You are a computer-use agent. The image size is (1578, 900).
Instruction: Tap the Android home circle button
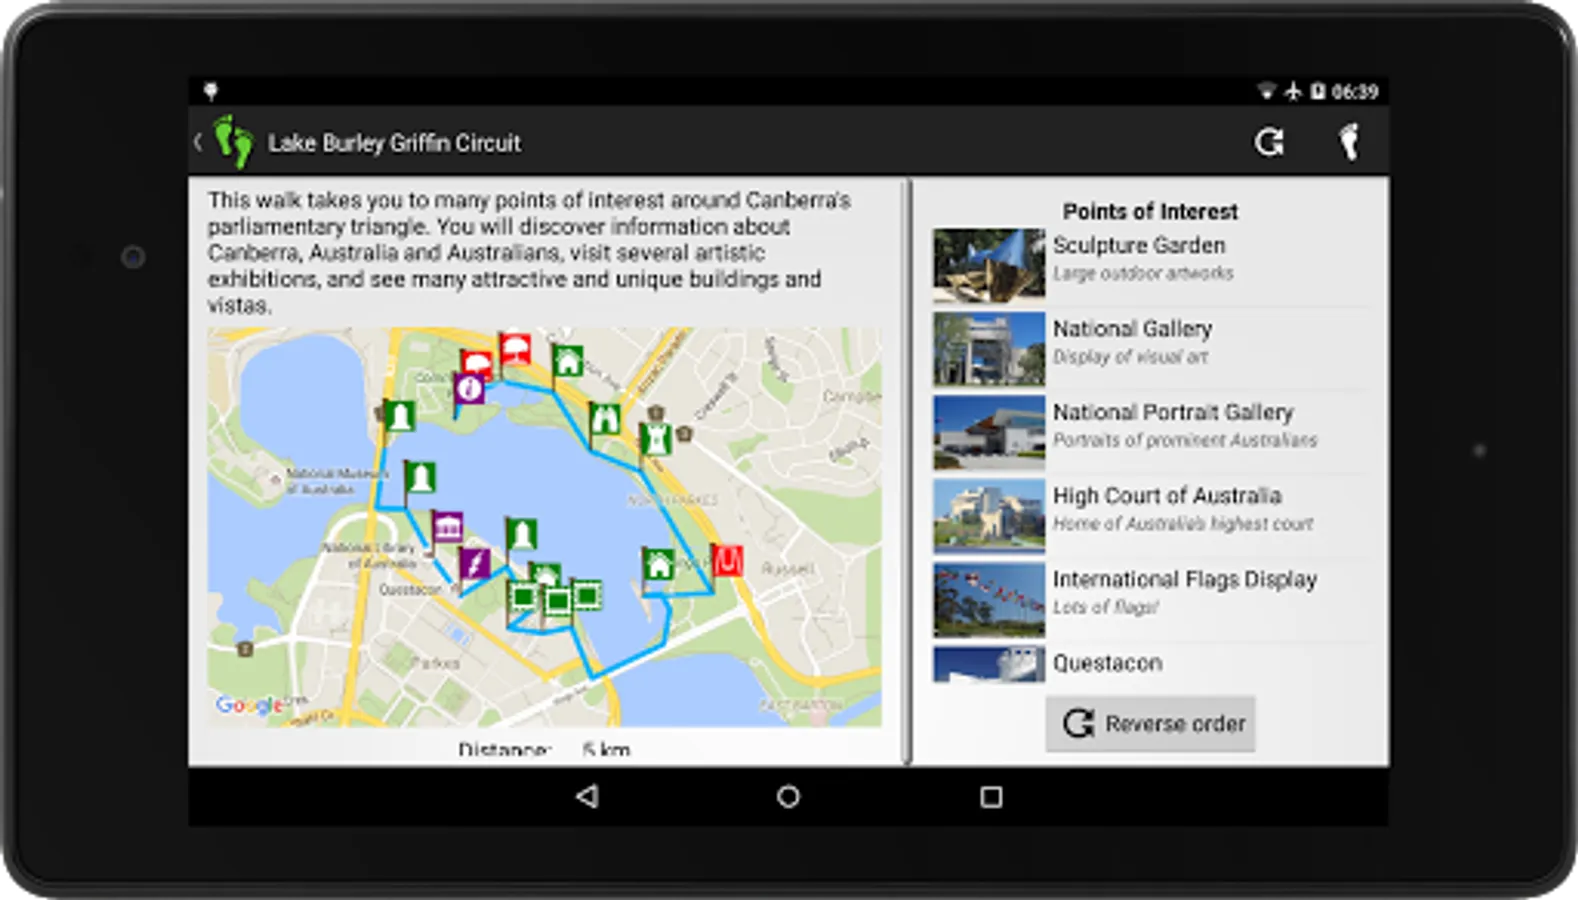[788, 796]
